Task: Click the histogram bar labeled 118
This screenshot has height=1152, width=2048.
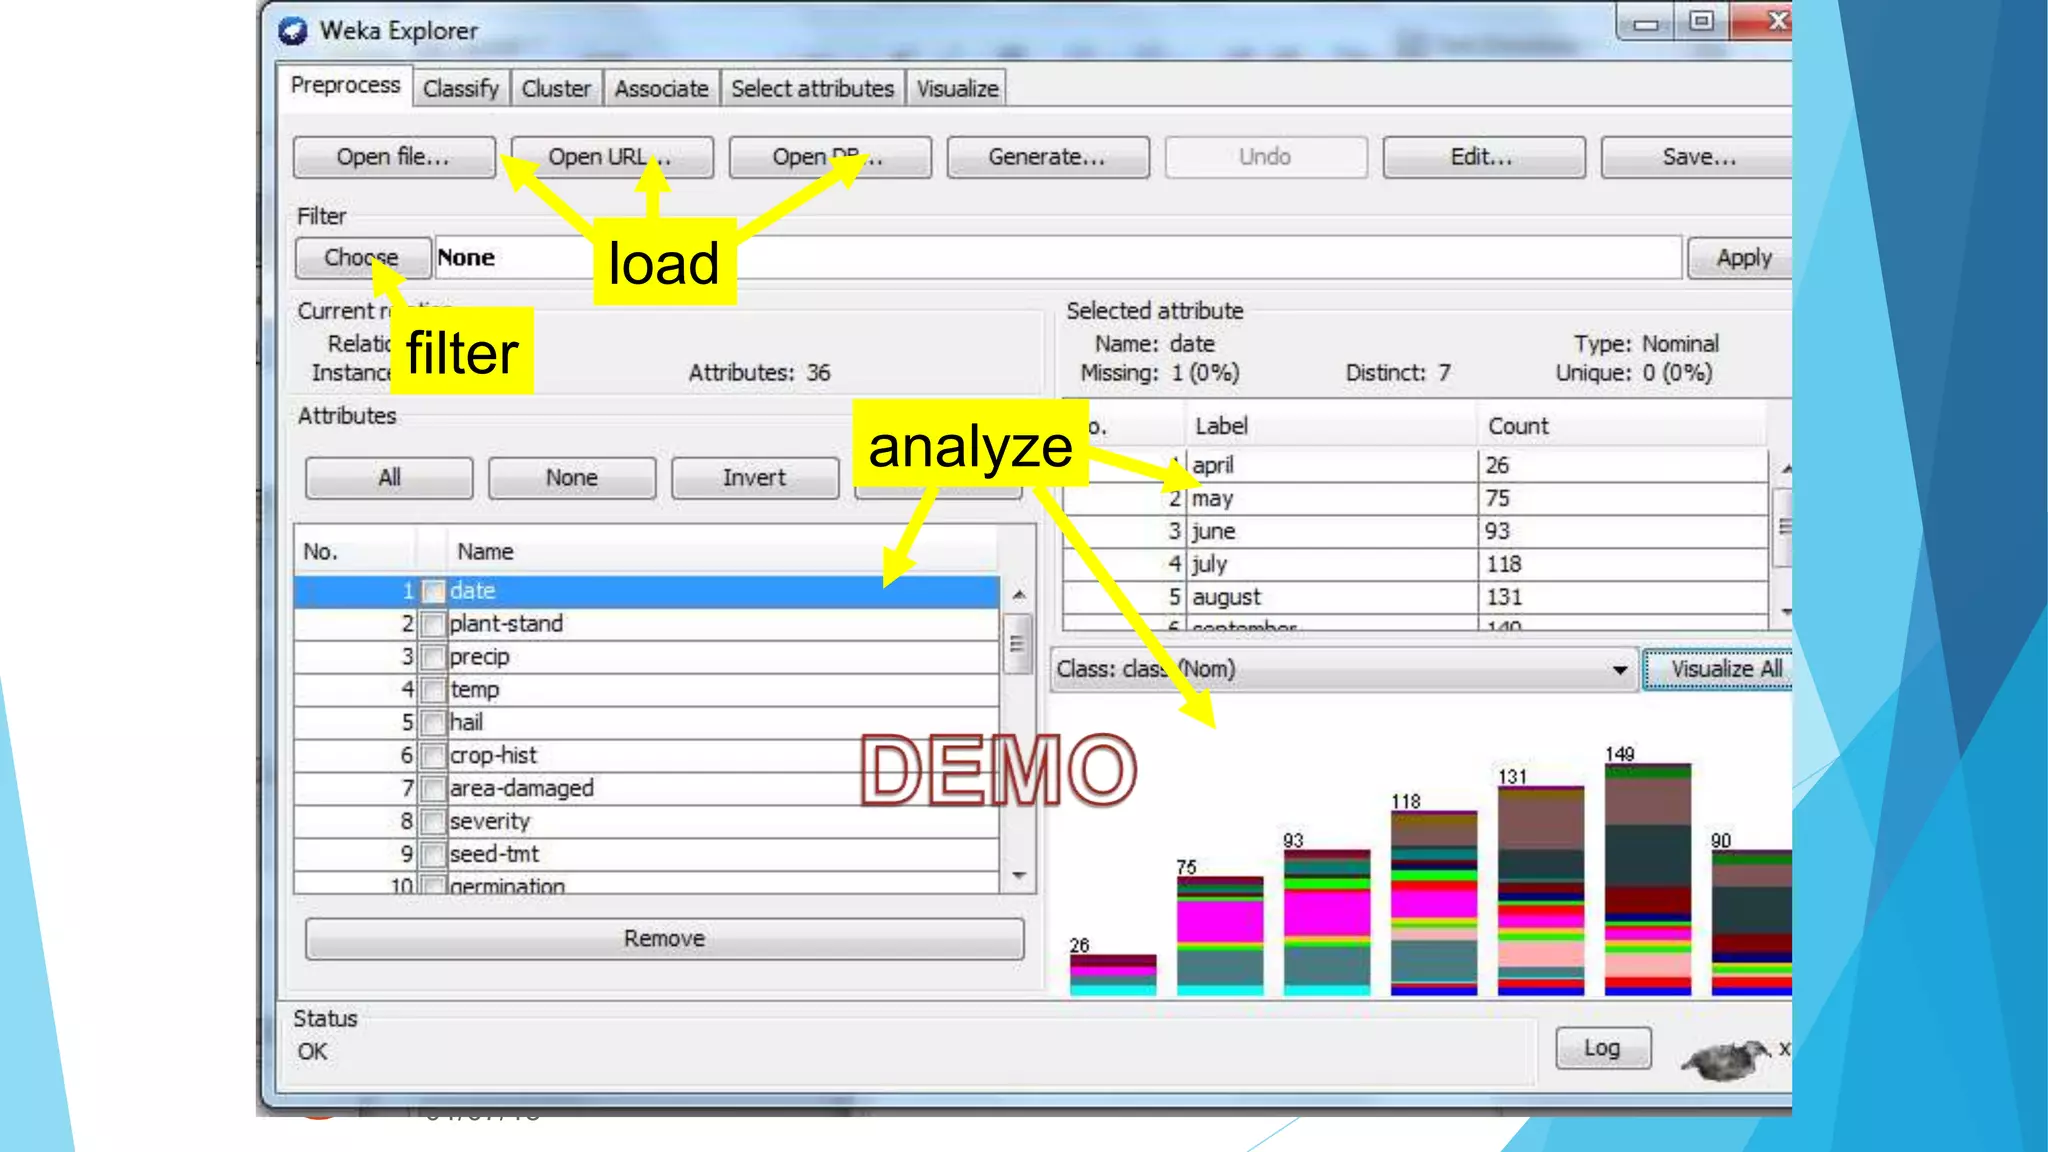Action: coord(1433,903)
